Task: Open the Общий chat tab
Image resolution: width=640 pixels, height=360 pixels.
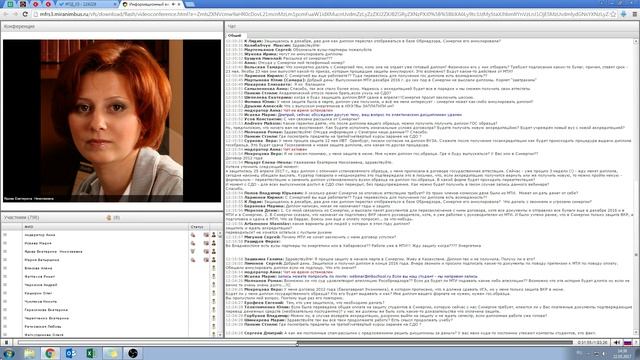Action: (234, 36)
